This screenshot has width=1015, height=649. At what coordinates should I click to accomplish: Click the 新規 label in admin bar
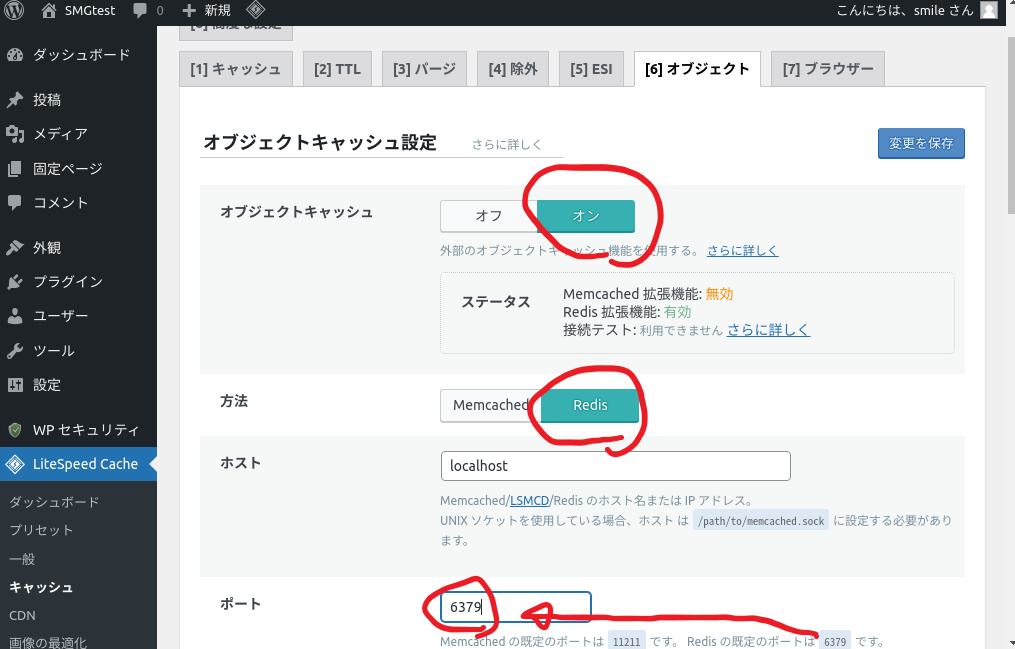218,10
